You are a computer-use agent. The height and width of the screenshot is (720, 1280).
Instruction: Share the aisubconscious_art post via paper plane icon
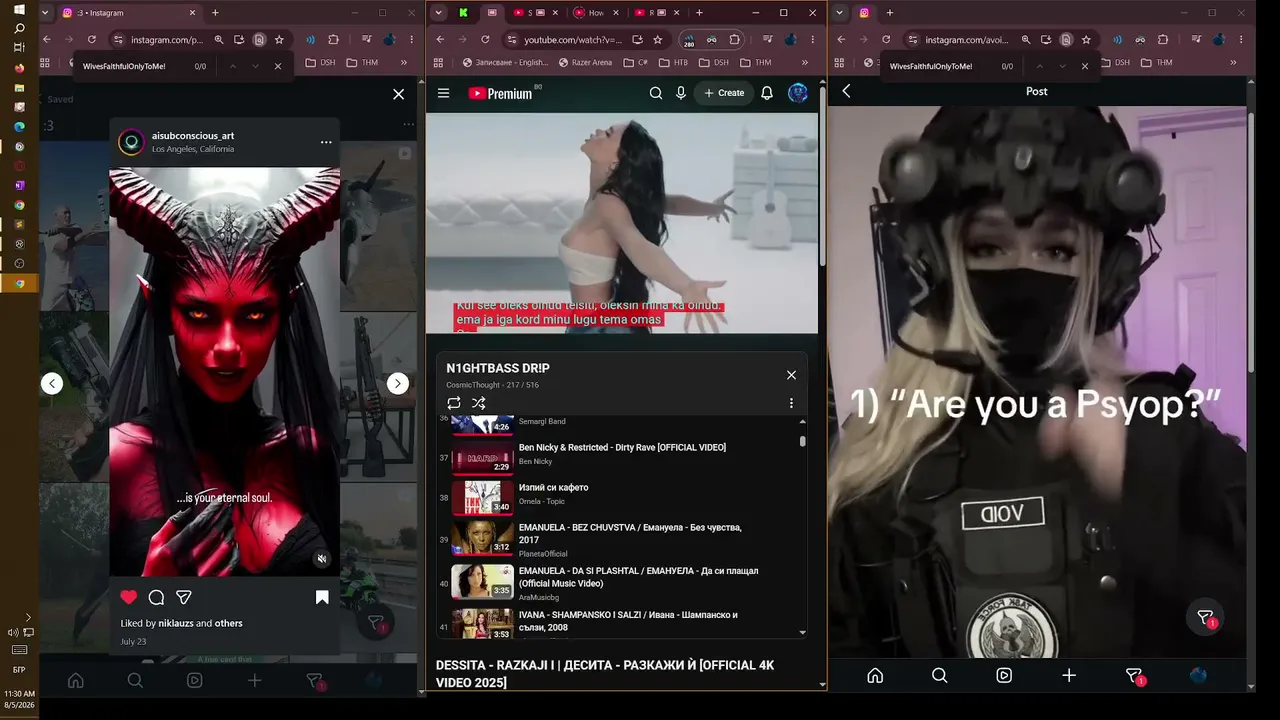184,597
